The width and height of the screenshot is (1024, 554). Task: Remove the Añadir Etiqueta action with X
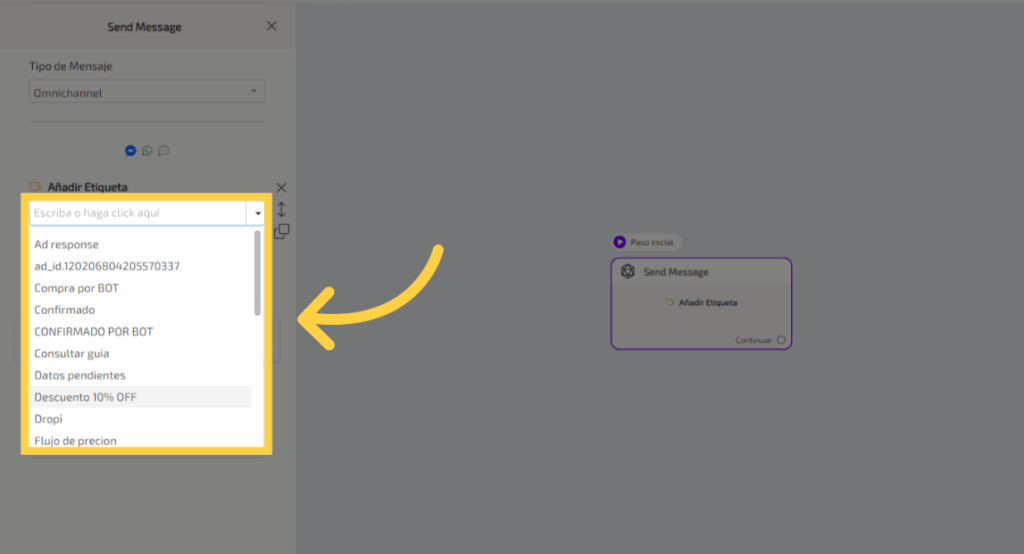[x=281, y=188]
